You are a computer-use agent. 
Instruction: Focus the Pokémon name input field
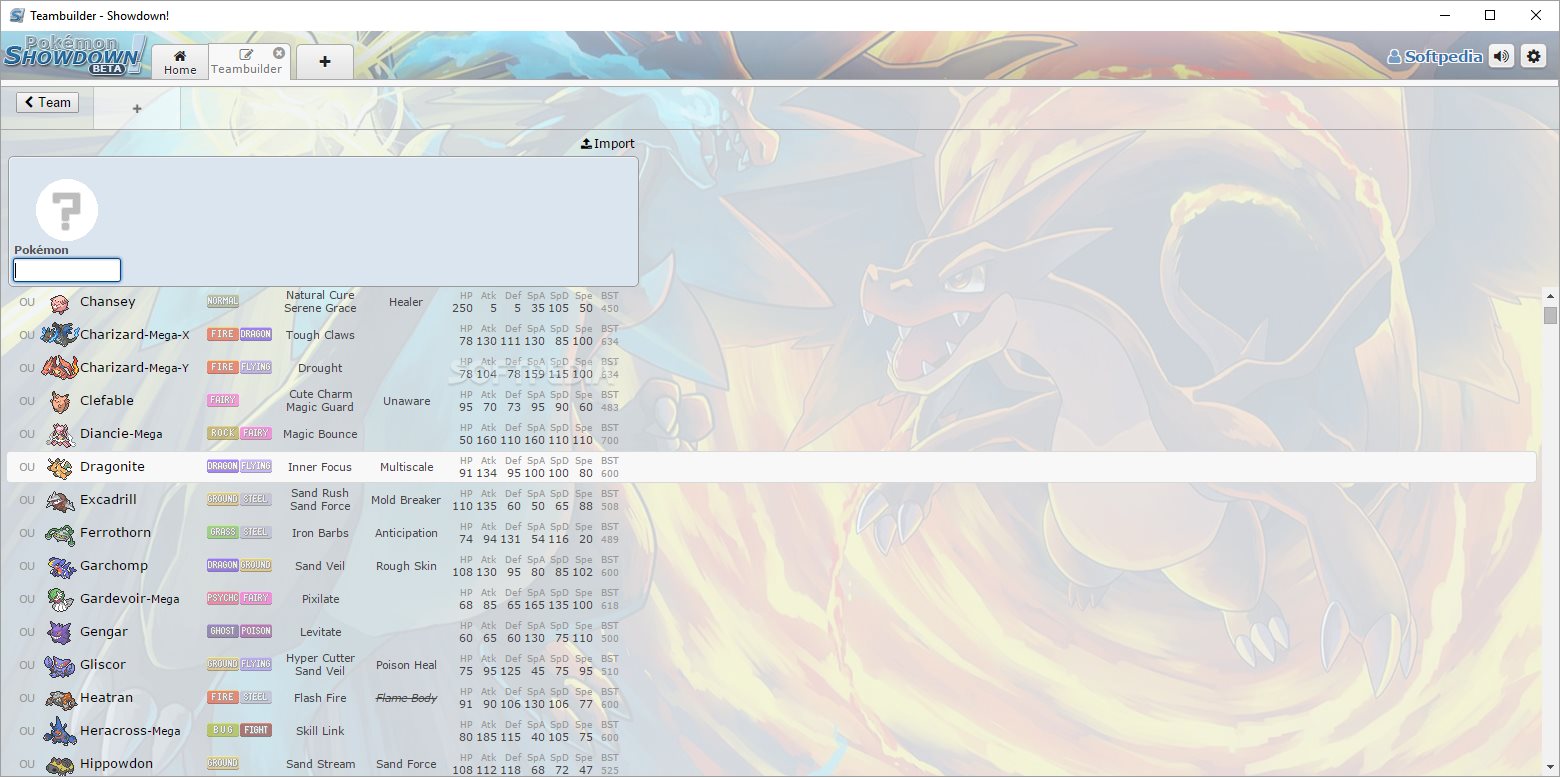[67, 270]
